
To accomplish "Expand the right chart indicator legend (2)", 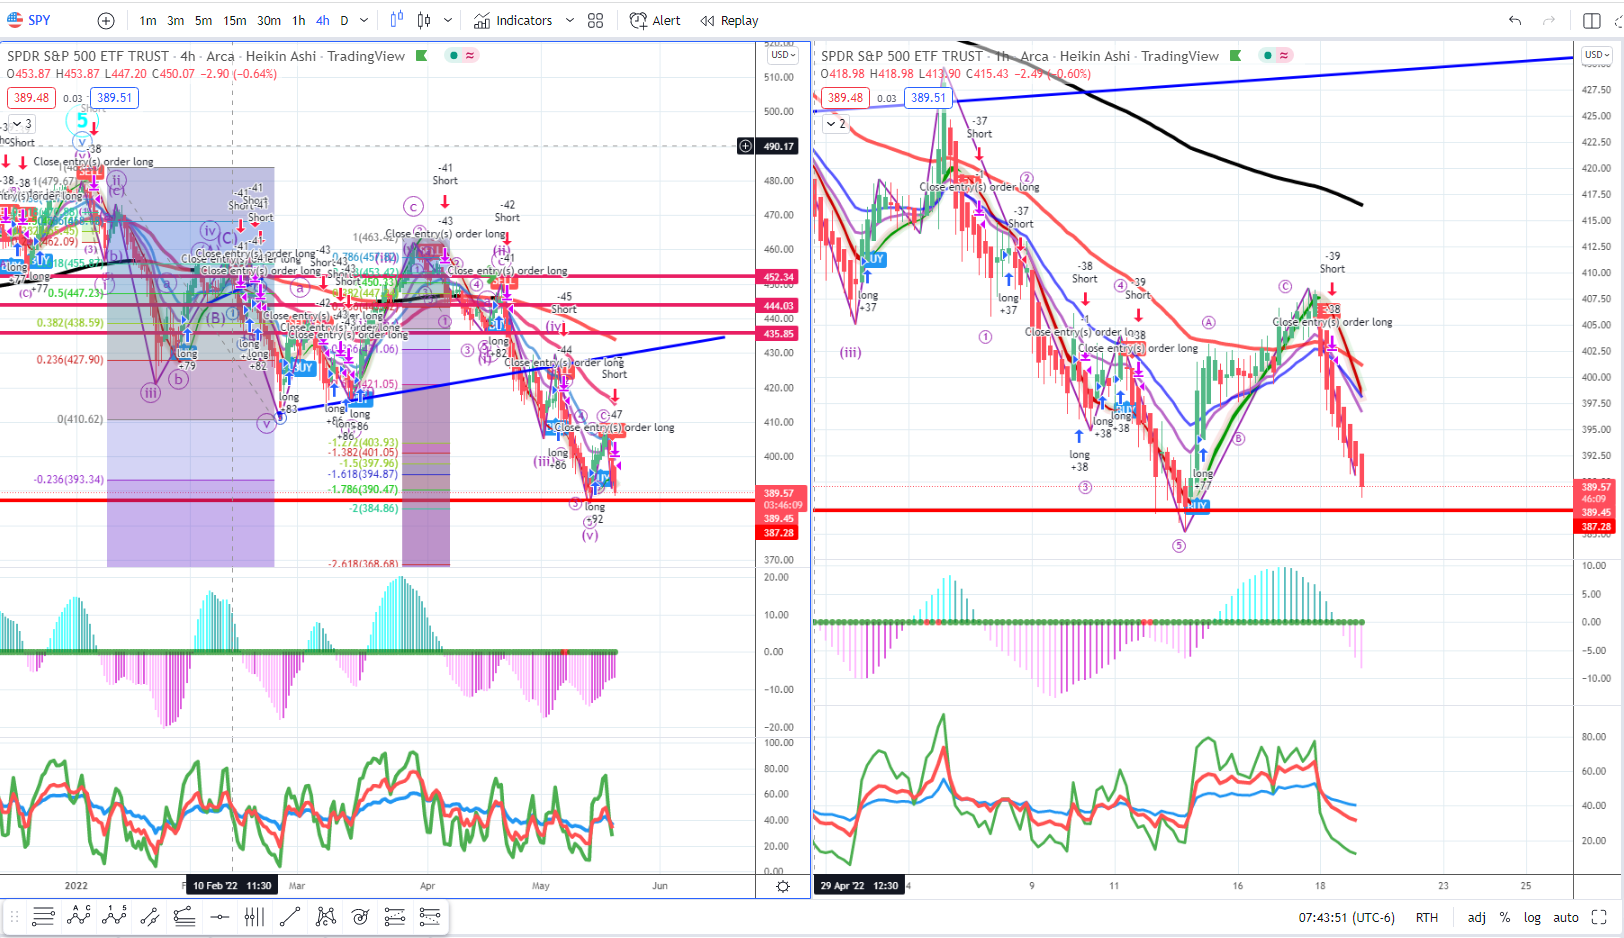I will [834, 124].
